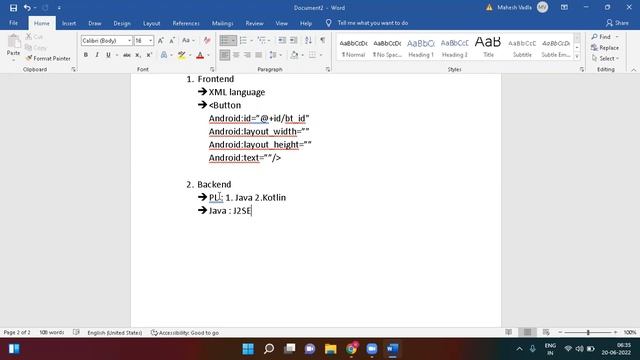This screenshot has height=360, width=640.
Task: Justify the paragraph text
Action: coord(259,55)
